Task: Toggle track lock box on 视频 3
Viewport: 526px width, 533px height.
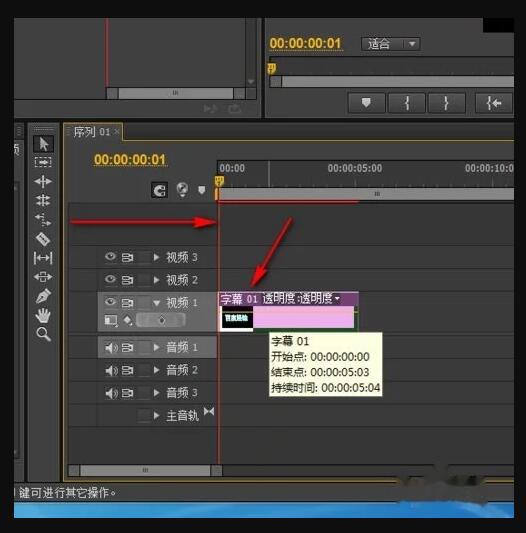Action: click(x=144, y=257)
